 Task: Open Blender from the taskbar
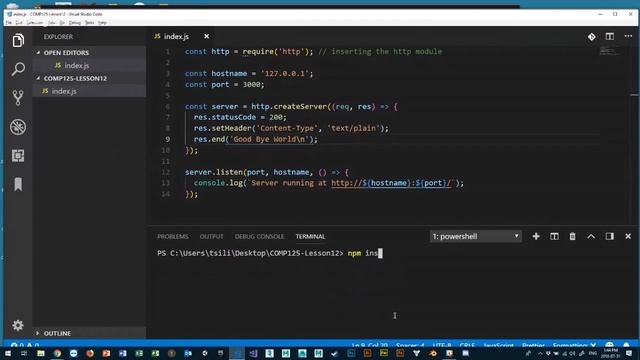[x=433, y=353]
